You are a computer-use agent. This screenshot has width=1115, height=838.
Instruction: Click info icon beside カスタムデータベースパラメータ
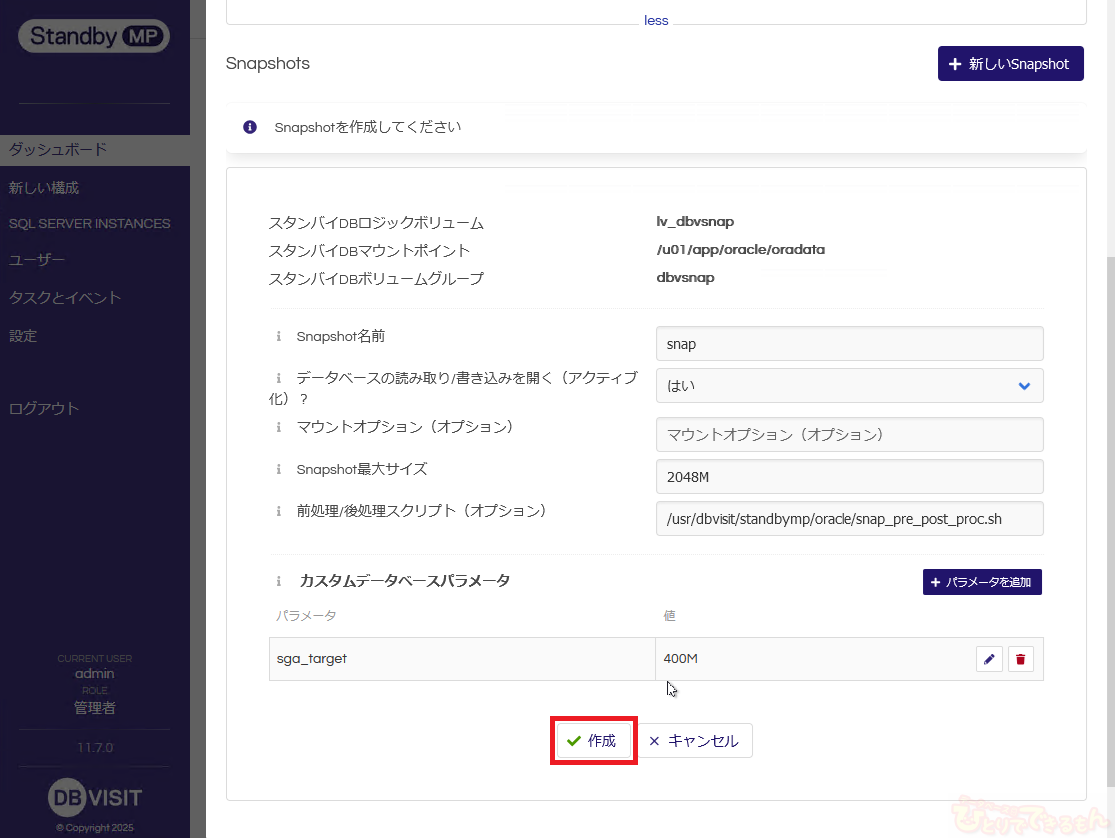click(x=279, y=581)
